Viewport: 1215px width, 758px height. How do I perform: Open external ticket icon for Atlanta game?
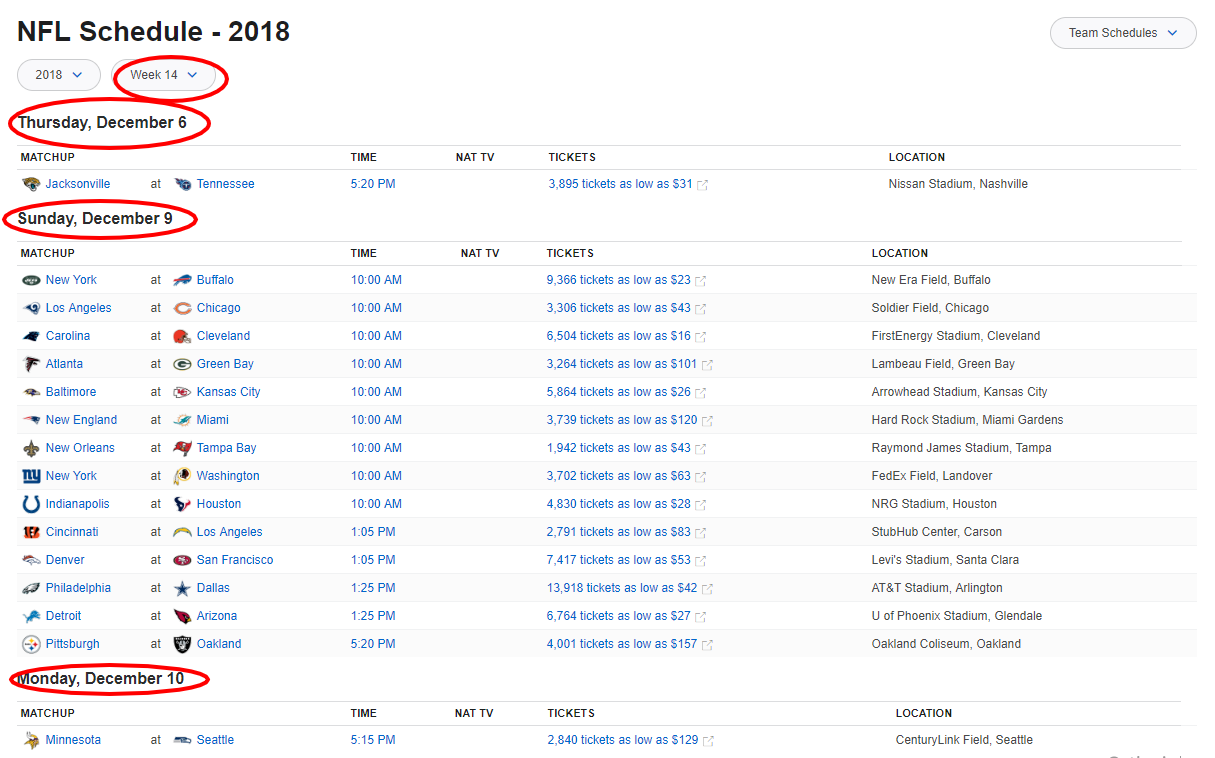(708, 365)
